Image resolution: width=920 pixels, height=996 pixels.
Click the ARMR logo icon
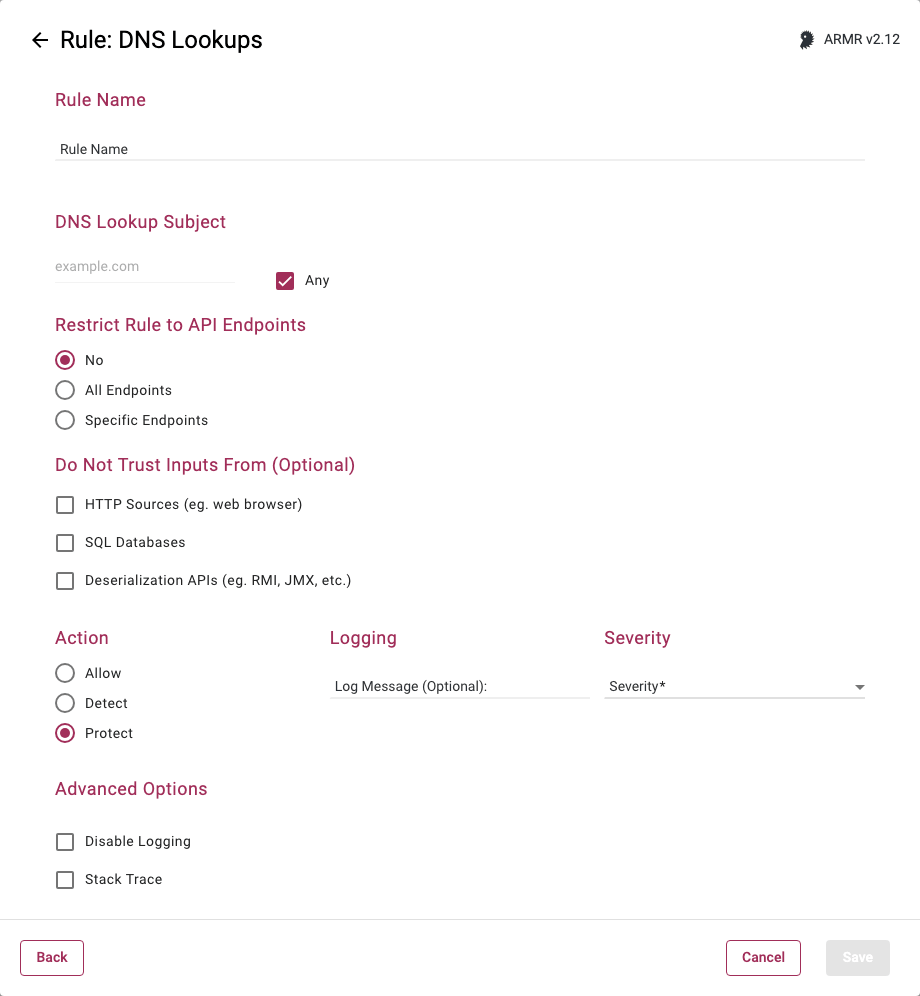click(806, 40)
